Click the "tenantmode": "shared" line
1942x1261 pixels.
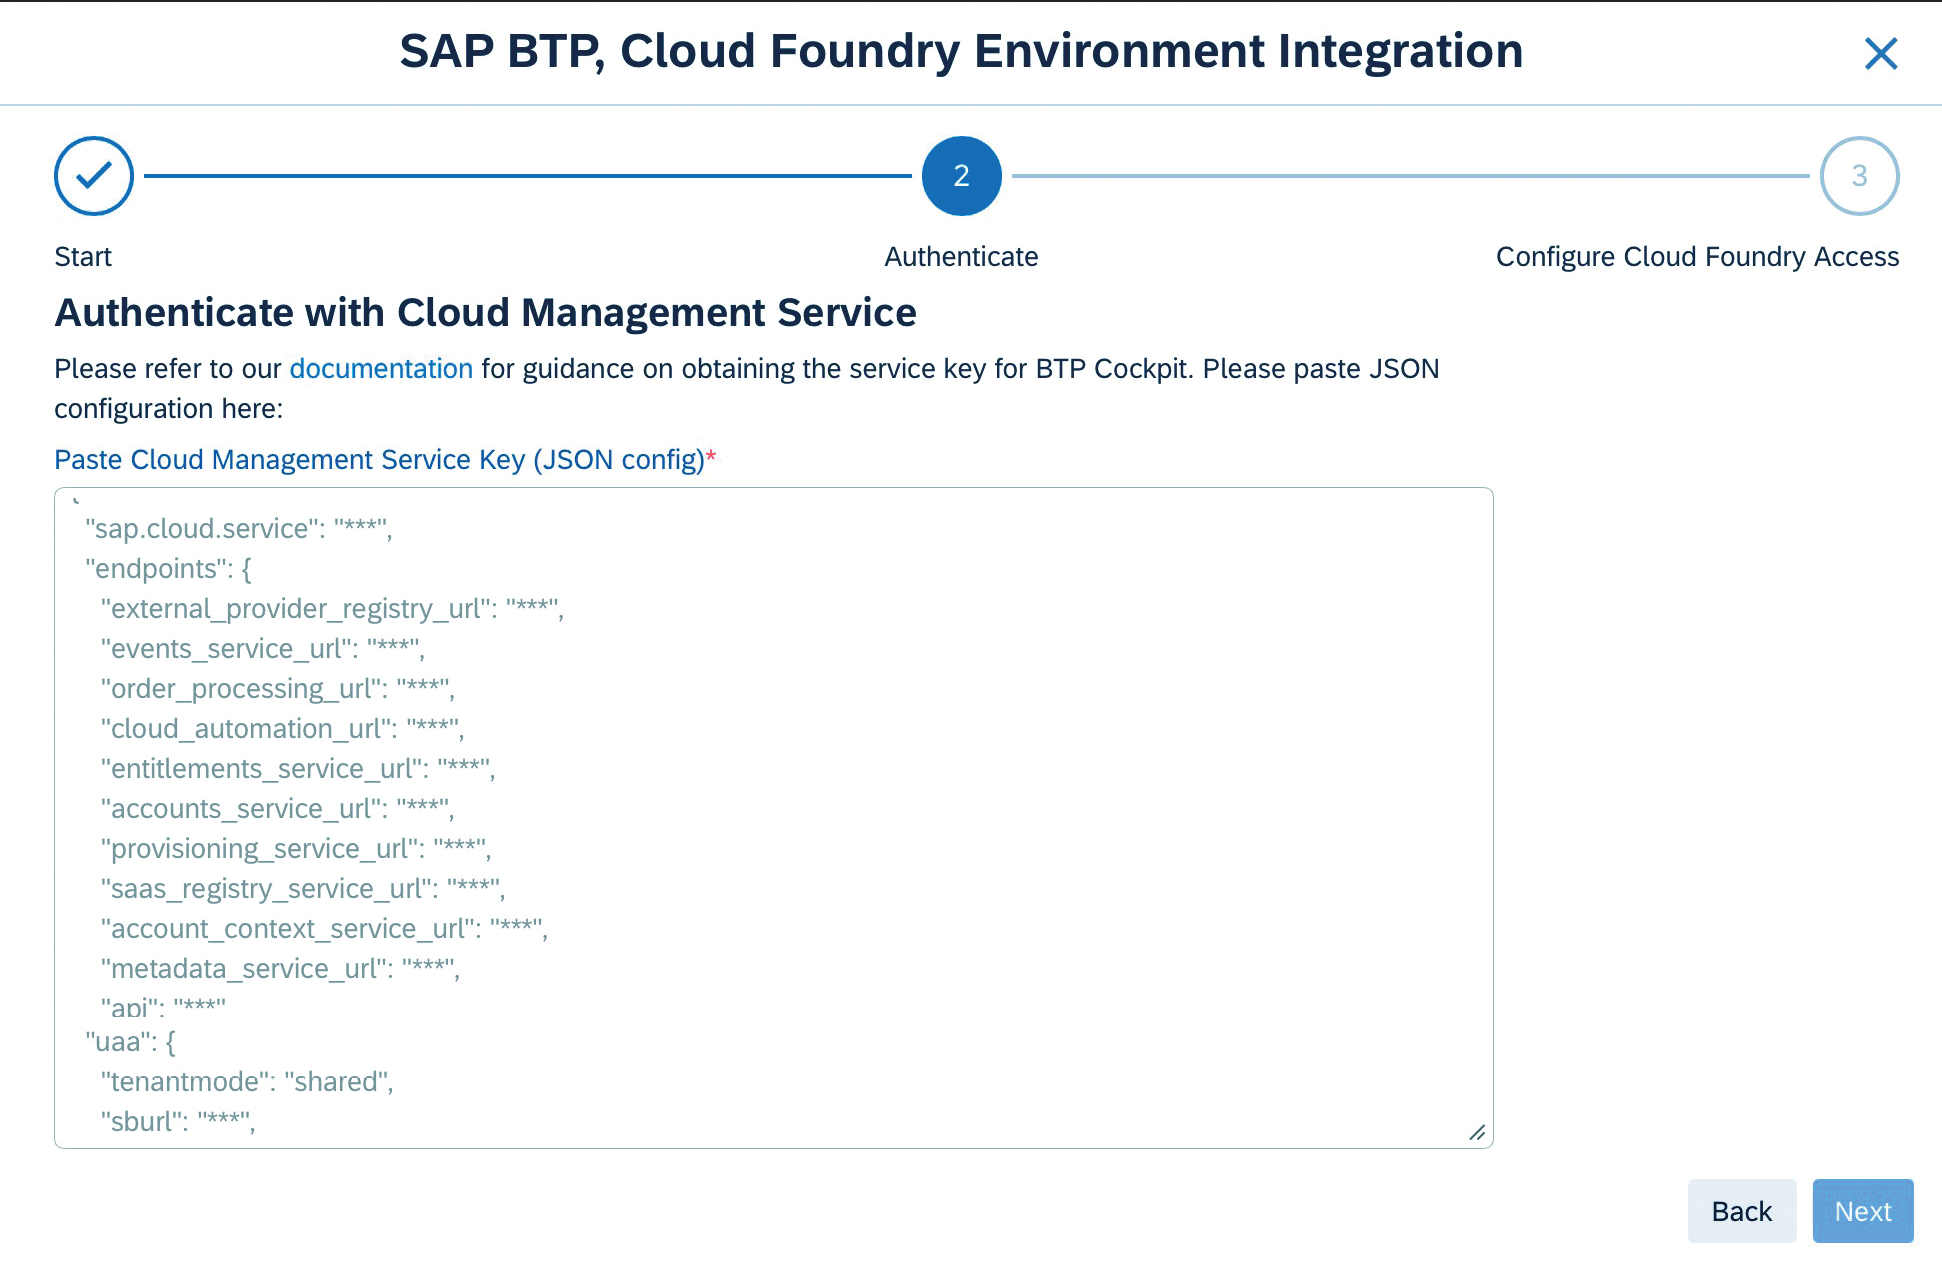coord(247,1081)
